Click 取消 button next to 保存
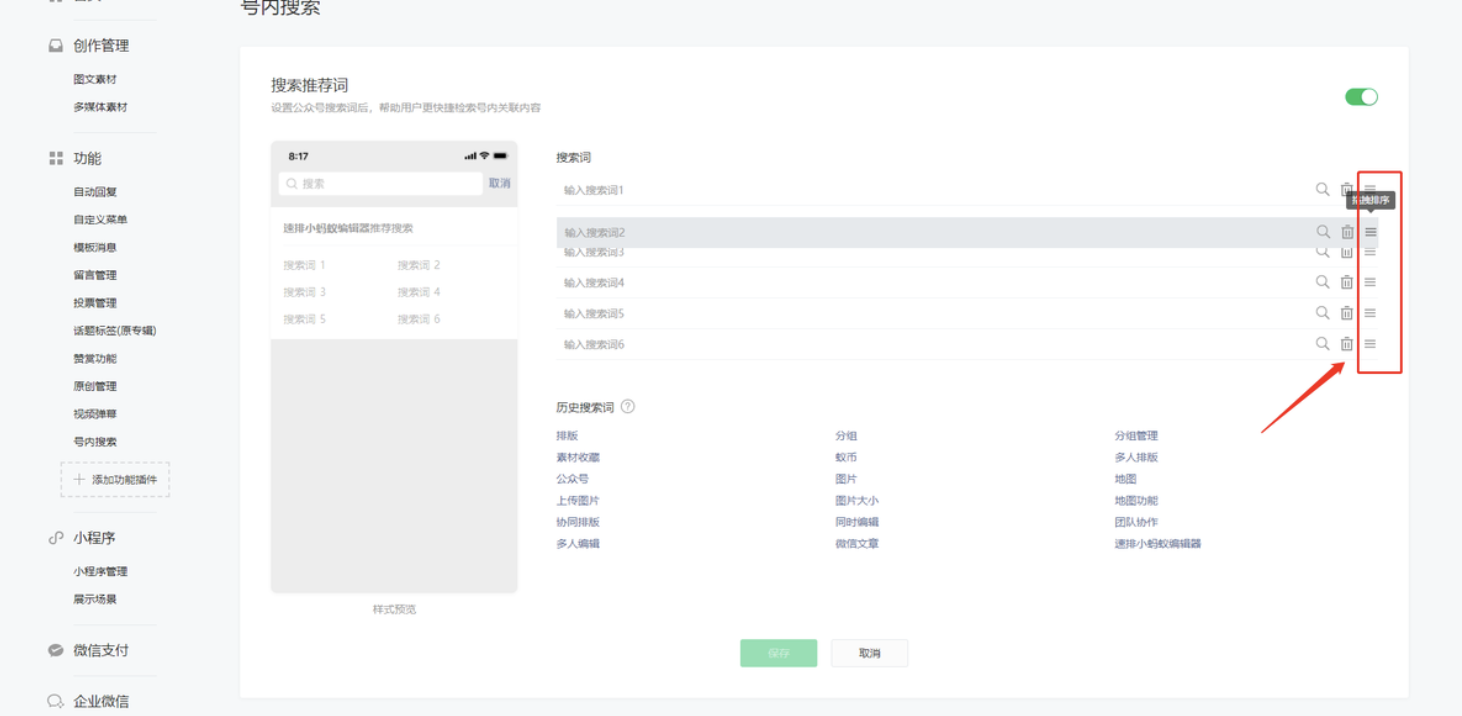Screen dimensions: 1462x716 [869, 653]
